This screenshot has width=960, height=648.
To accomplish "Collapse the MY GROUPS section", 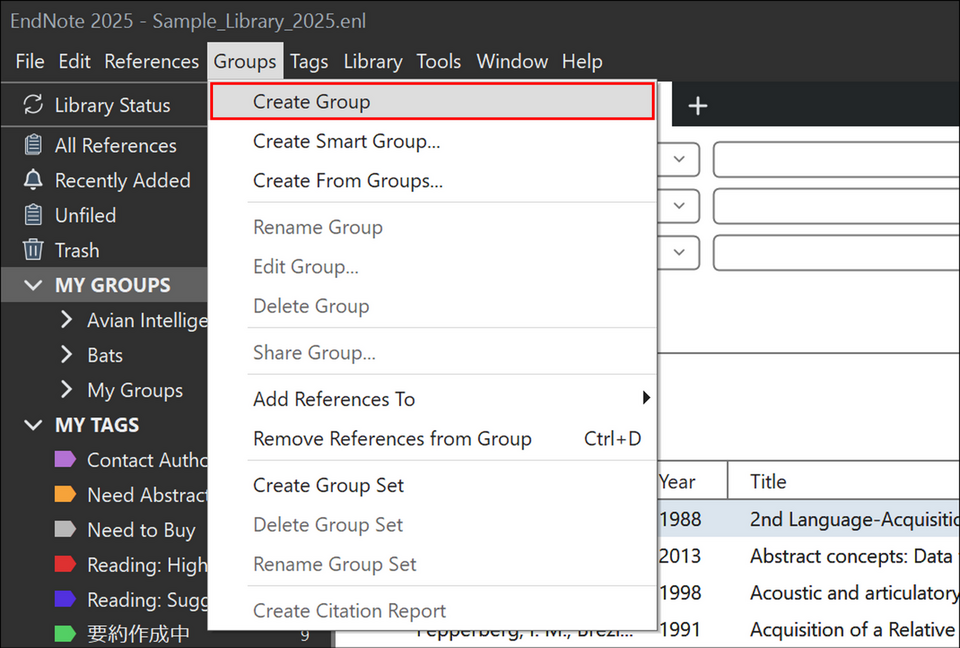I will 33,285.
